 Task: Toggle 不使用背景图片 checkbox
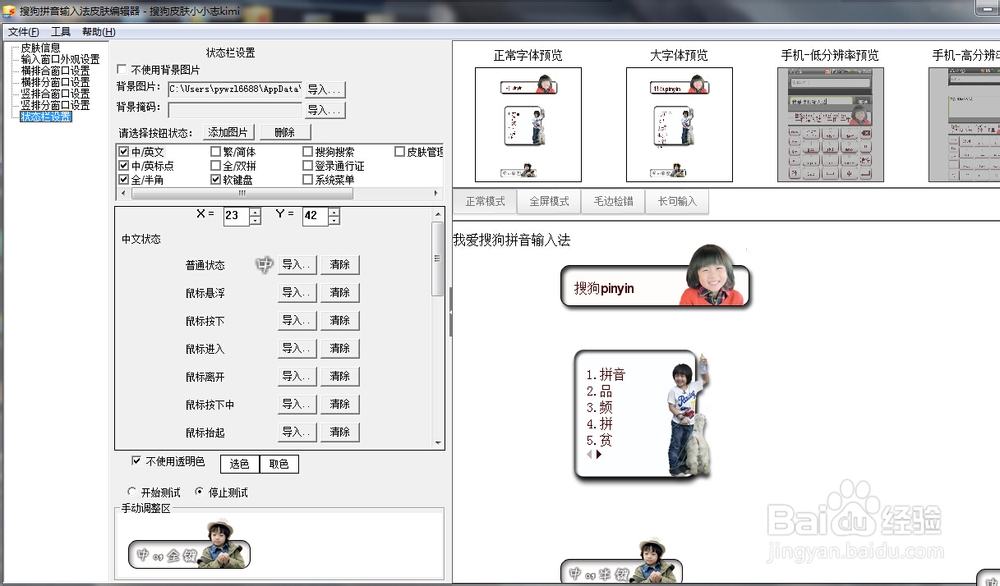click(122, 69)
